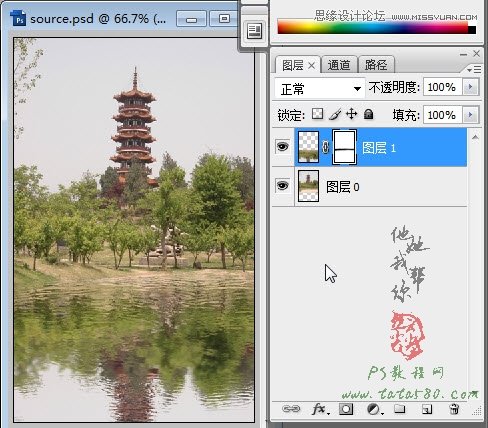Close the 图层 tab with its x
Viewport: 488px width, 428px height.
(311, 66)
